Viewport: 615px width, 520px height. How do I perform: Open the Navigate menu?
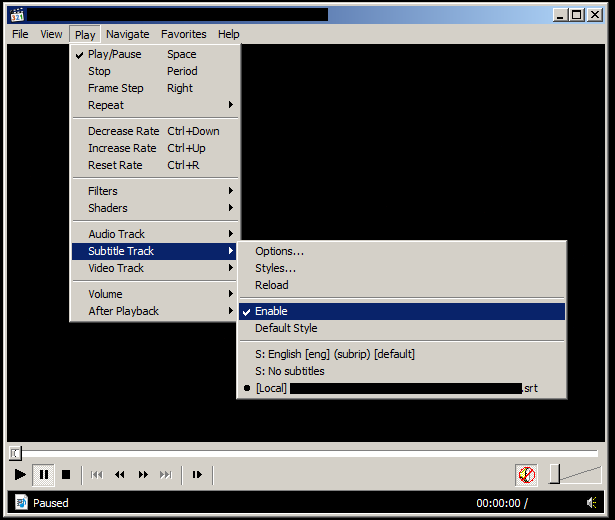point(127,34)
